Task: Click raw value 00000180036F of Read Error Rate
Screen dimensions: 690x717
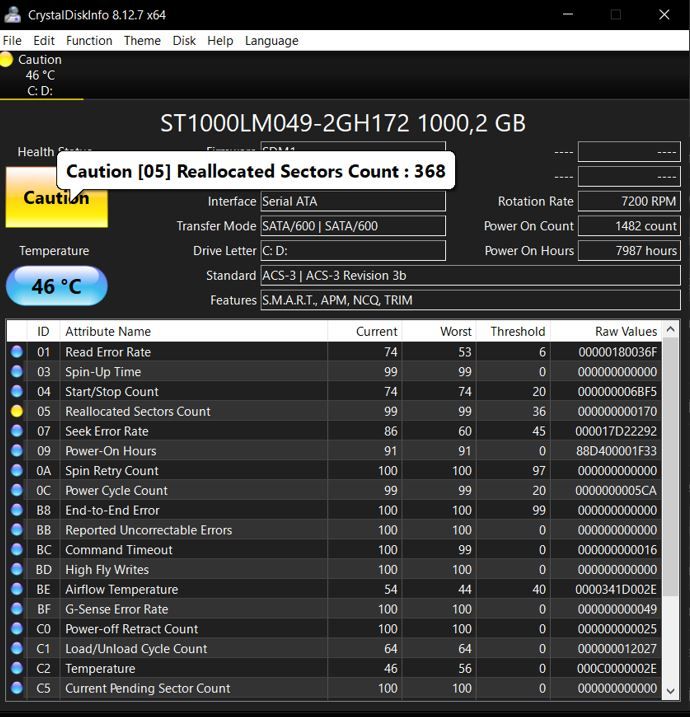Action: pyautogui.click(x=617, y=352)
